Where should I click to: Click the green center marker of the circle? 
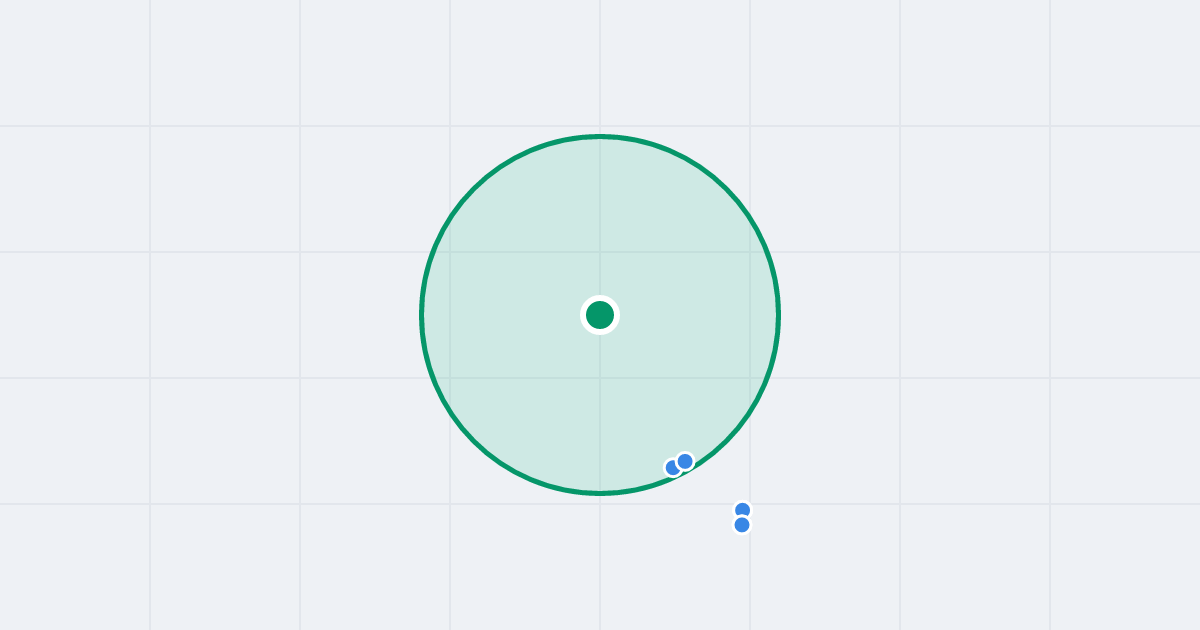(600, 315)
